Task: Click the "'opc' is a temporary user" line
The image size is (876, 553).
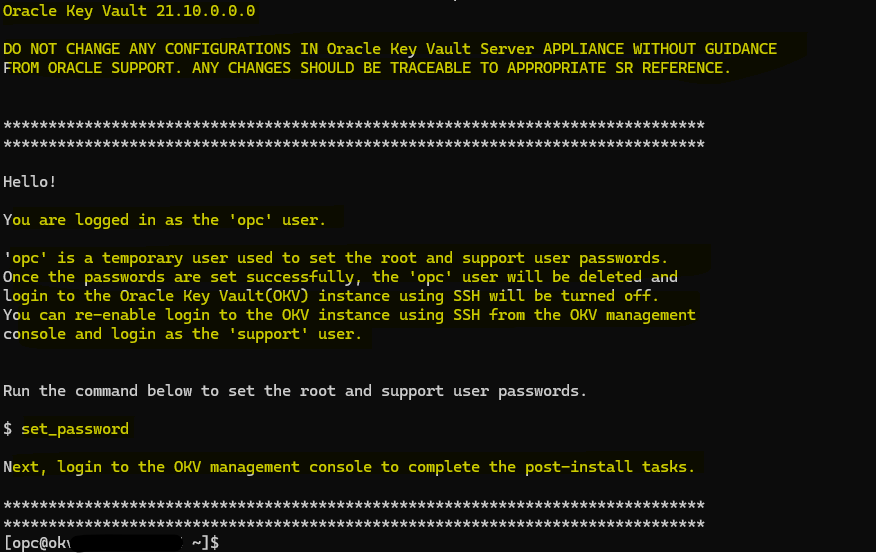Action: [x=335, y=258]
